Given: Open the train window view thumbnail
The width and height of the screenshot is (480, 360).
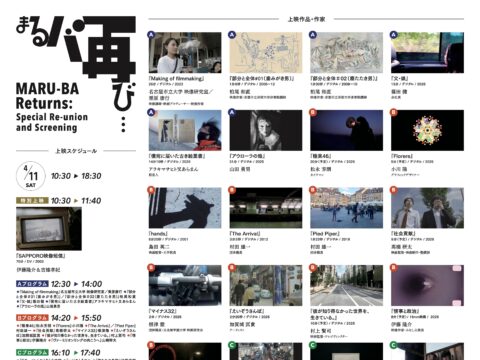Looking at the screenshot, I should (427, 53).
